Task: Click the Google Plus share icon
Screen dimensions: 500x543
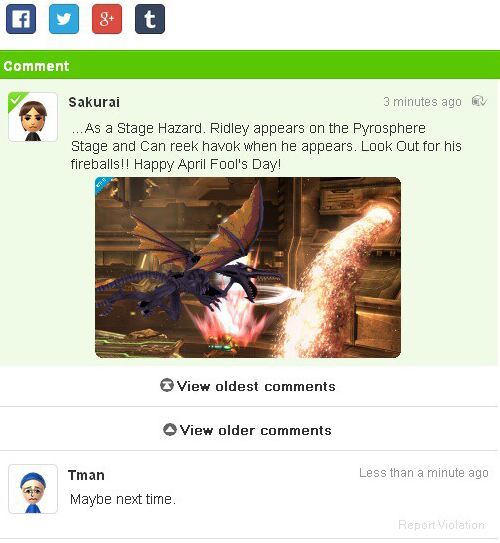Action: (x=107, y=19)
